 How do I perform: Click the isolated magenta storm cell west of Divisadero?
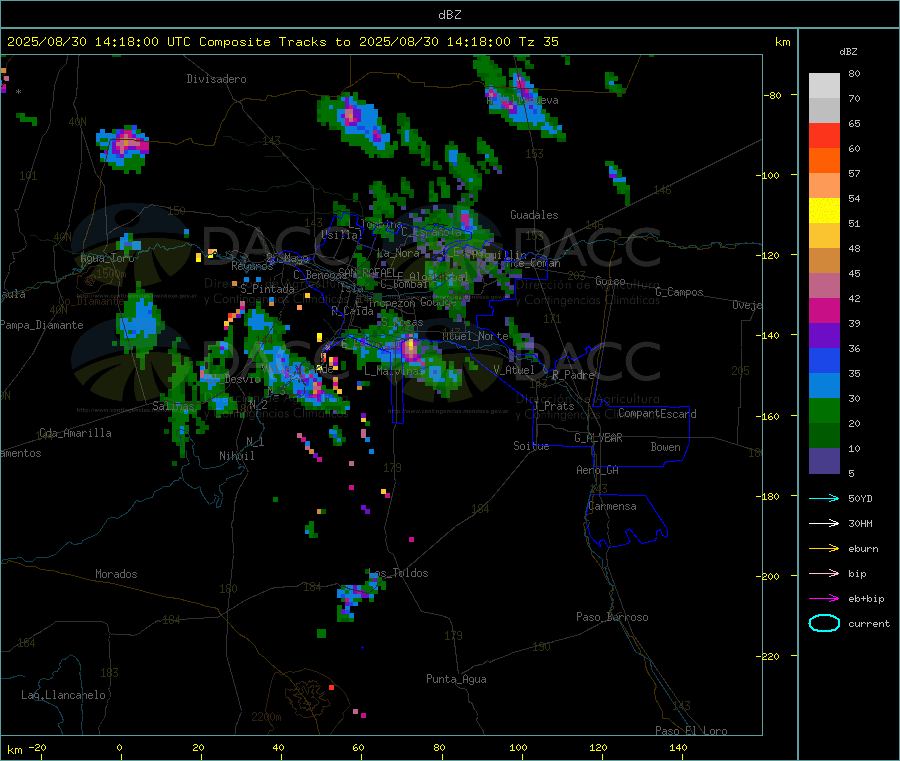[124, 147]
